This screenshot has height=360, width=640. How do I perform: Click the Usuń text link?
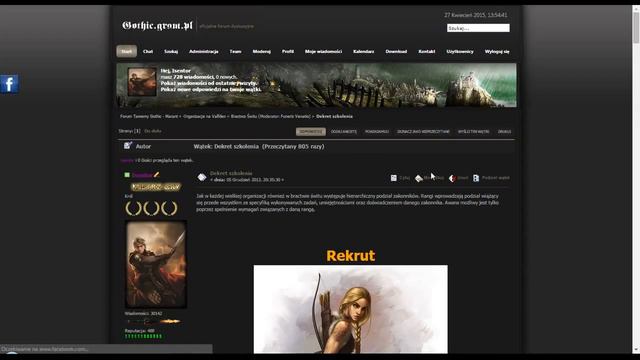coord(463,178)
